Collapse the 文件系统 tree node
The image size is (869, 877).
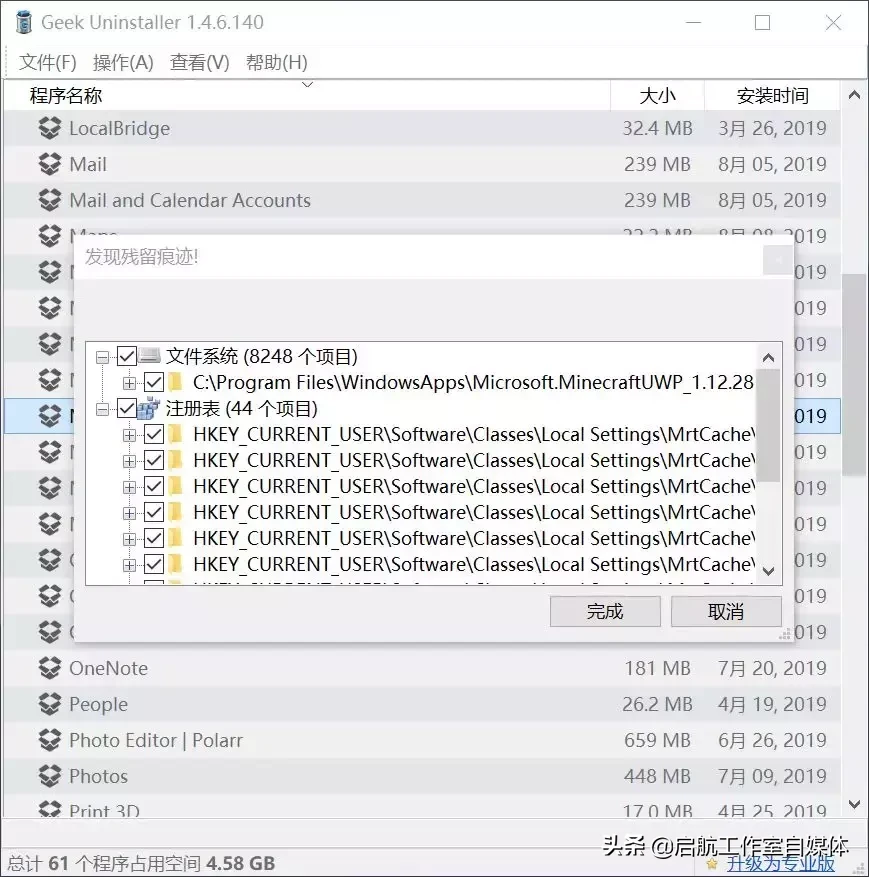tap(102, 357)
